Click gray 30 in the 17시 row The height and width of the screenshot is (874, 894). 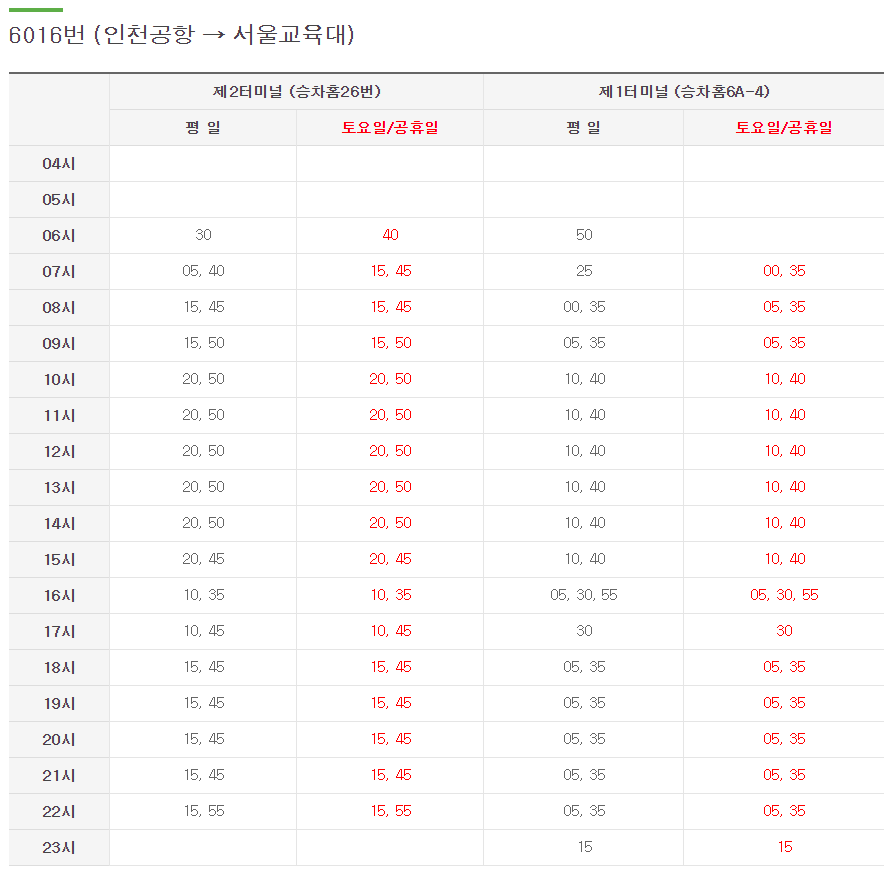(x=584, y=631)
